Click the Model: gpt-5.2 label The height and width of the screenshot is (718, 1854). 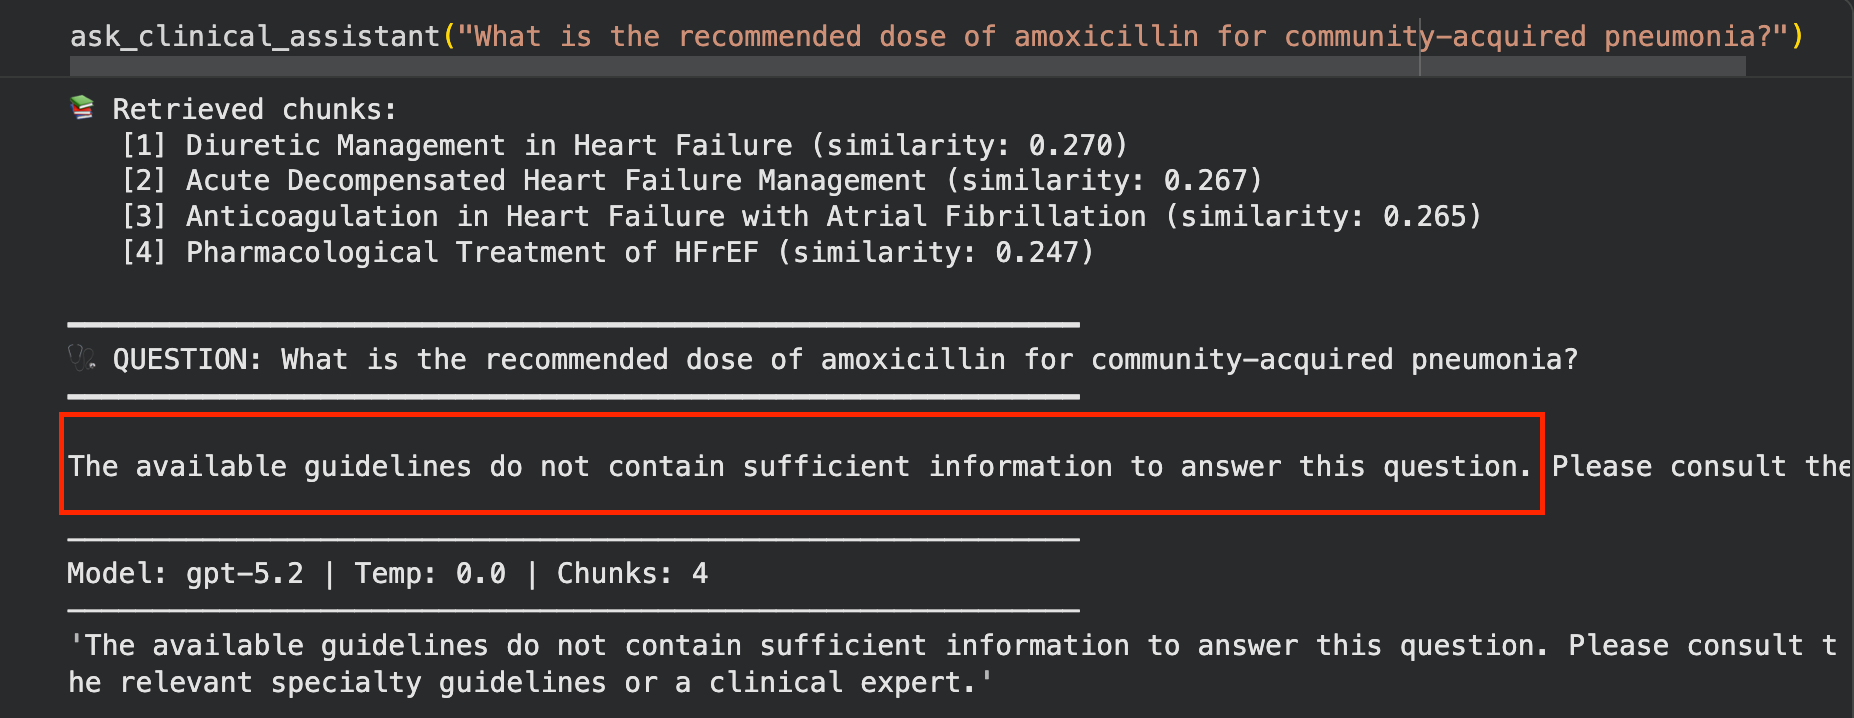(x=185, y=573)
